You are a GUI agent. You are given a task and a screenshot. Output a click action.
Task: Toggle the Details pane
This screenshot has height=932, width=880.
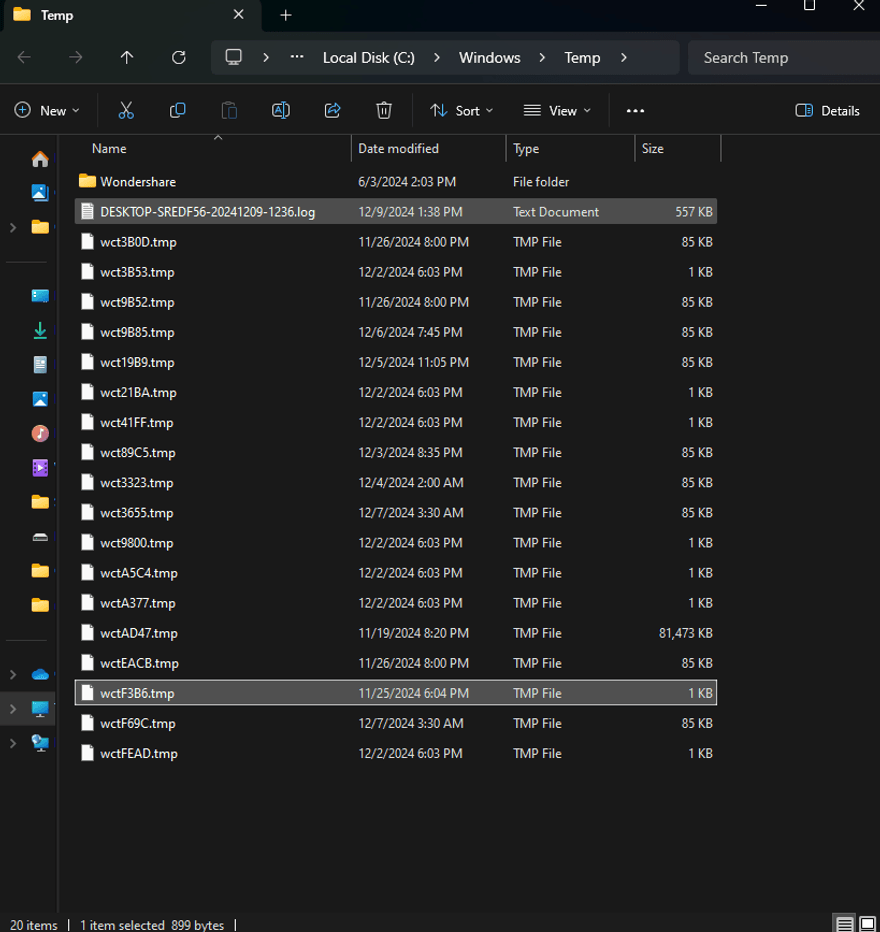[x=828, y=111]
